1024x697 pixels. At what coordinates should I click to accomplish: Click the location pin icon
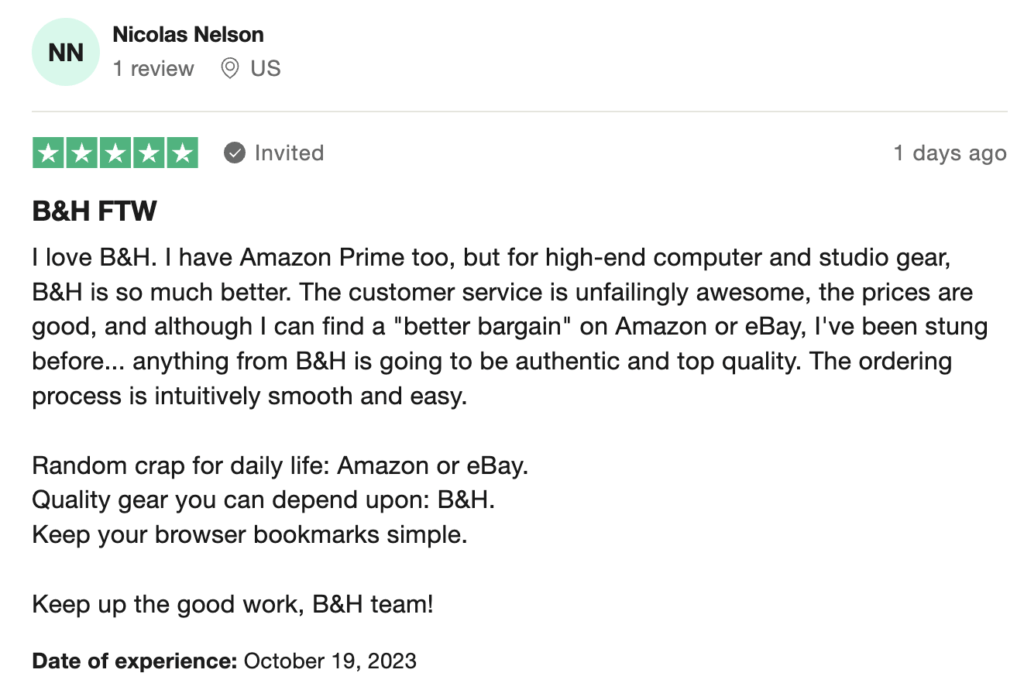point(230,69)
